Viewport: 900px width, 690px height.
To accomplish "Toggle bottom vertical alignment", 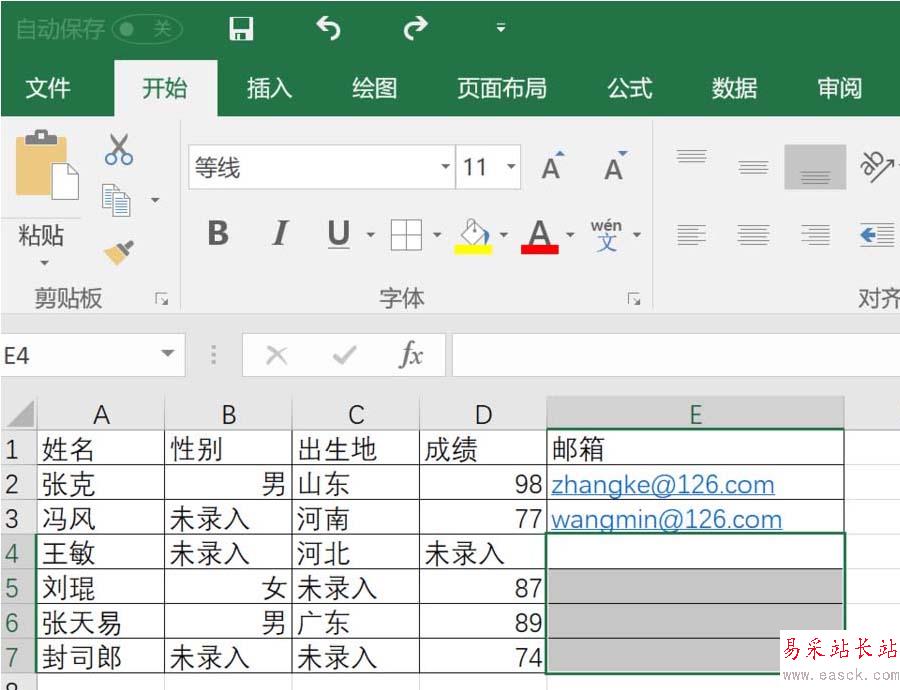I will point(815,166).
